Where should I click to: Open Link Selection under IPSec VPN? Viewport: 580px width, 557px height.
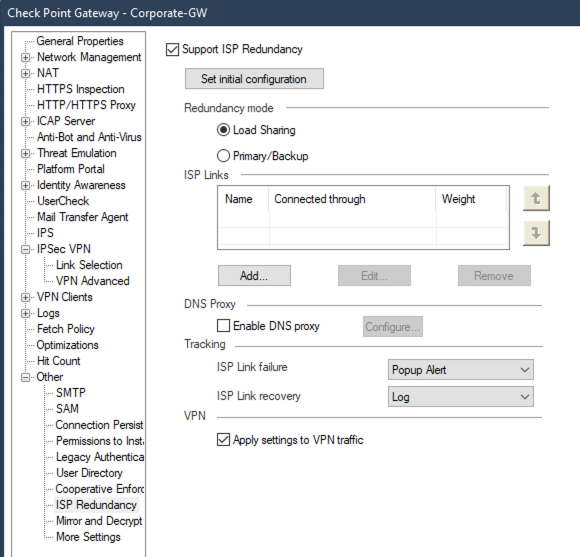tap(89, 265)
